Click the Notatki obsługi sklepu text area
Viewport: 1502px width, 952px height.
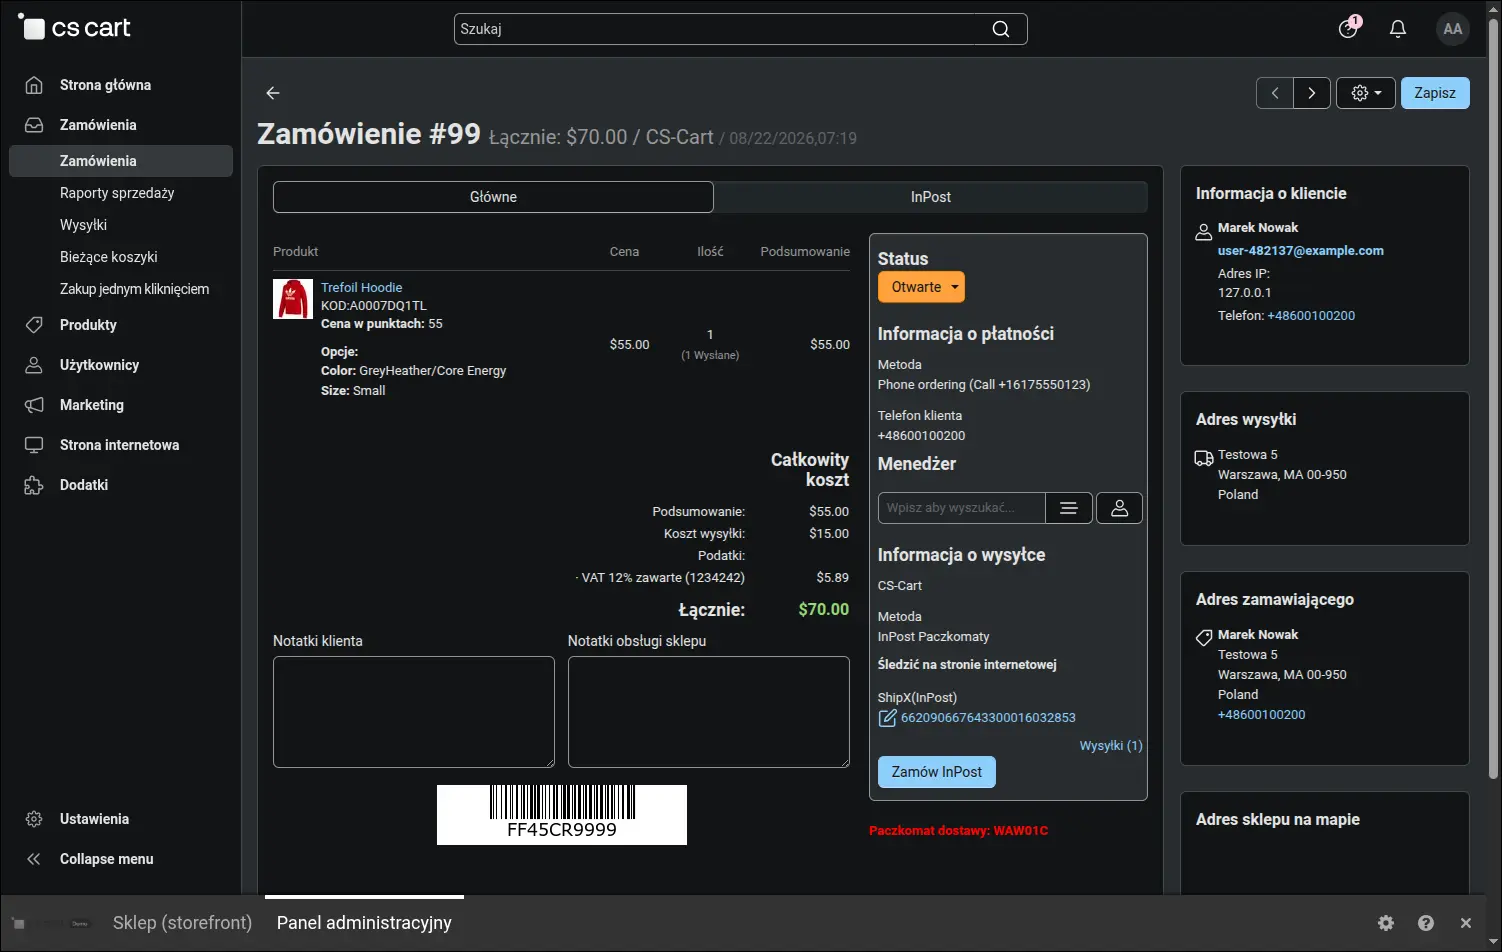pos(709,712)
